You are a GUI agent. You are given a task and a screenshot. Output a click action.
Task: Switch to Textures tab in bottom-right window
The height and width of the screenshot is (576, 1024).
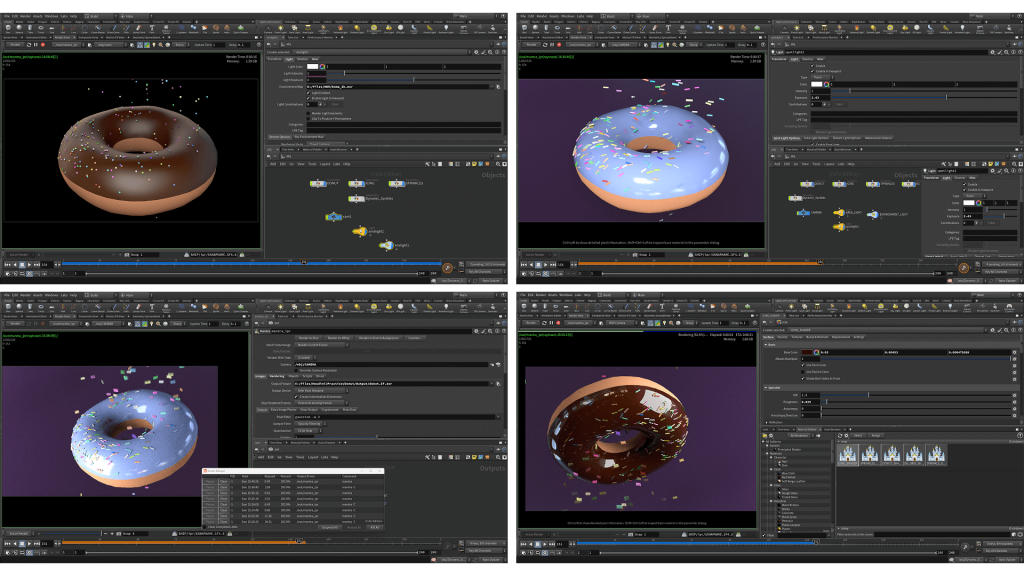[x=797, y=337]
